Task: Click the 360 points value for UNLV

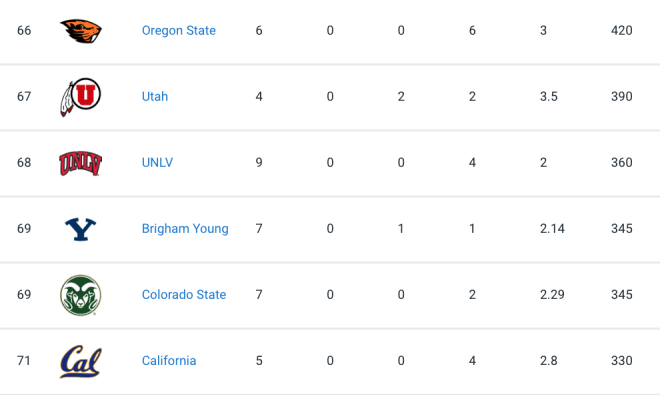Action: click(x=622, y=163)
